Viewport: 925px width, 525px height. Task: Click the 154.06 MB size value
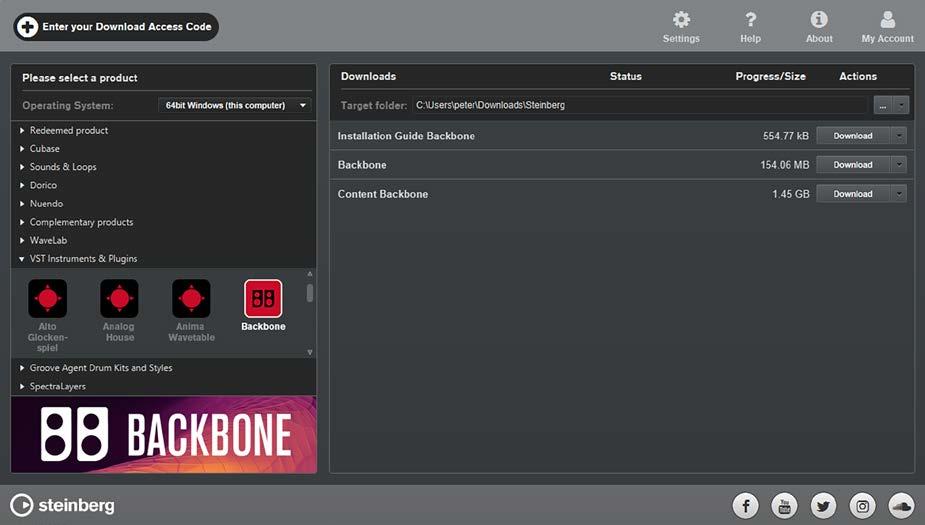[x=785, y=165]
